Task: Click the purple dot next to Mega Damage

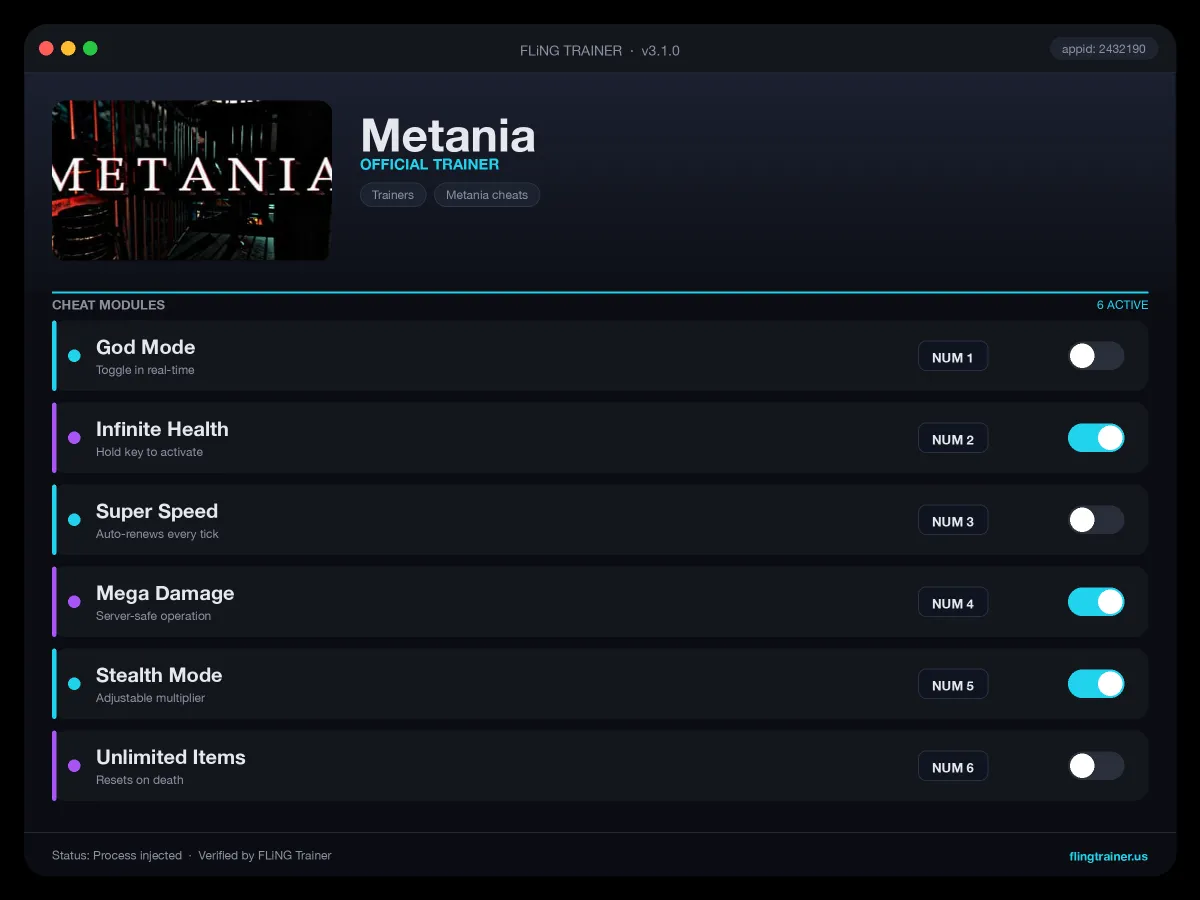Action: click(x=74, y=602)
